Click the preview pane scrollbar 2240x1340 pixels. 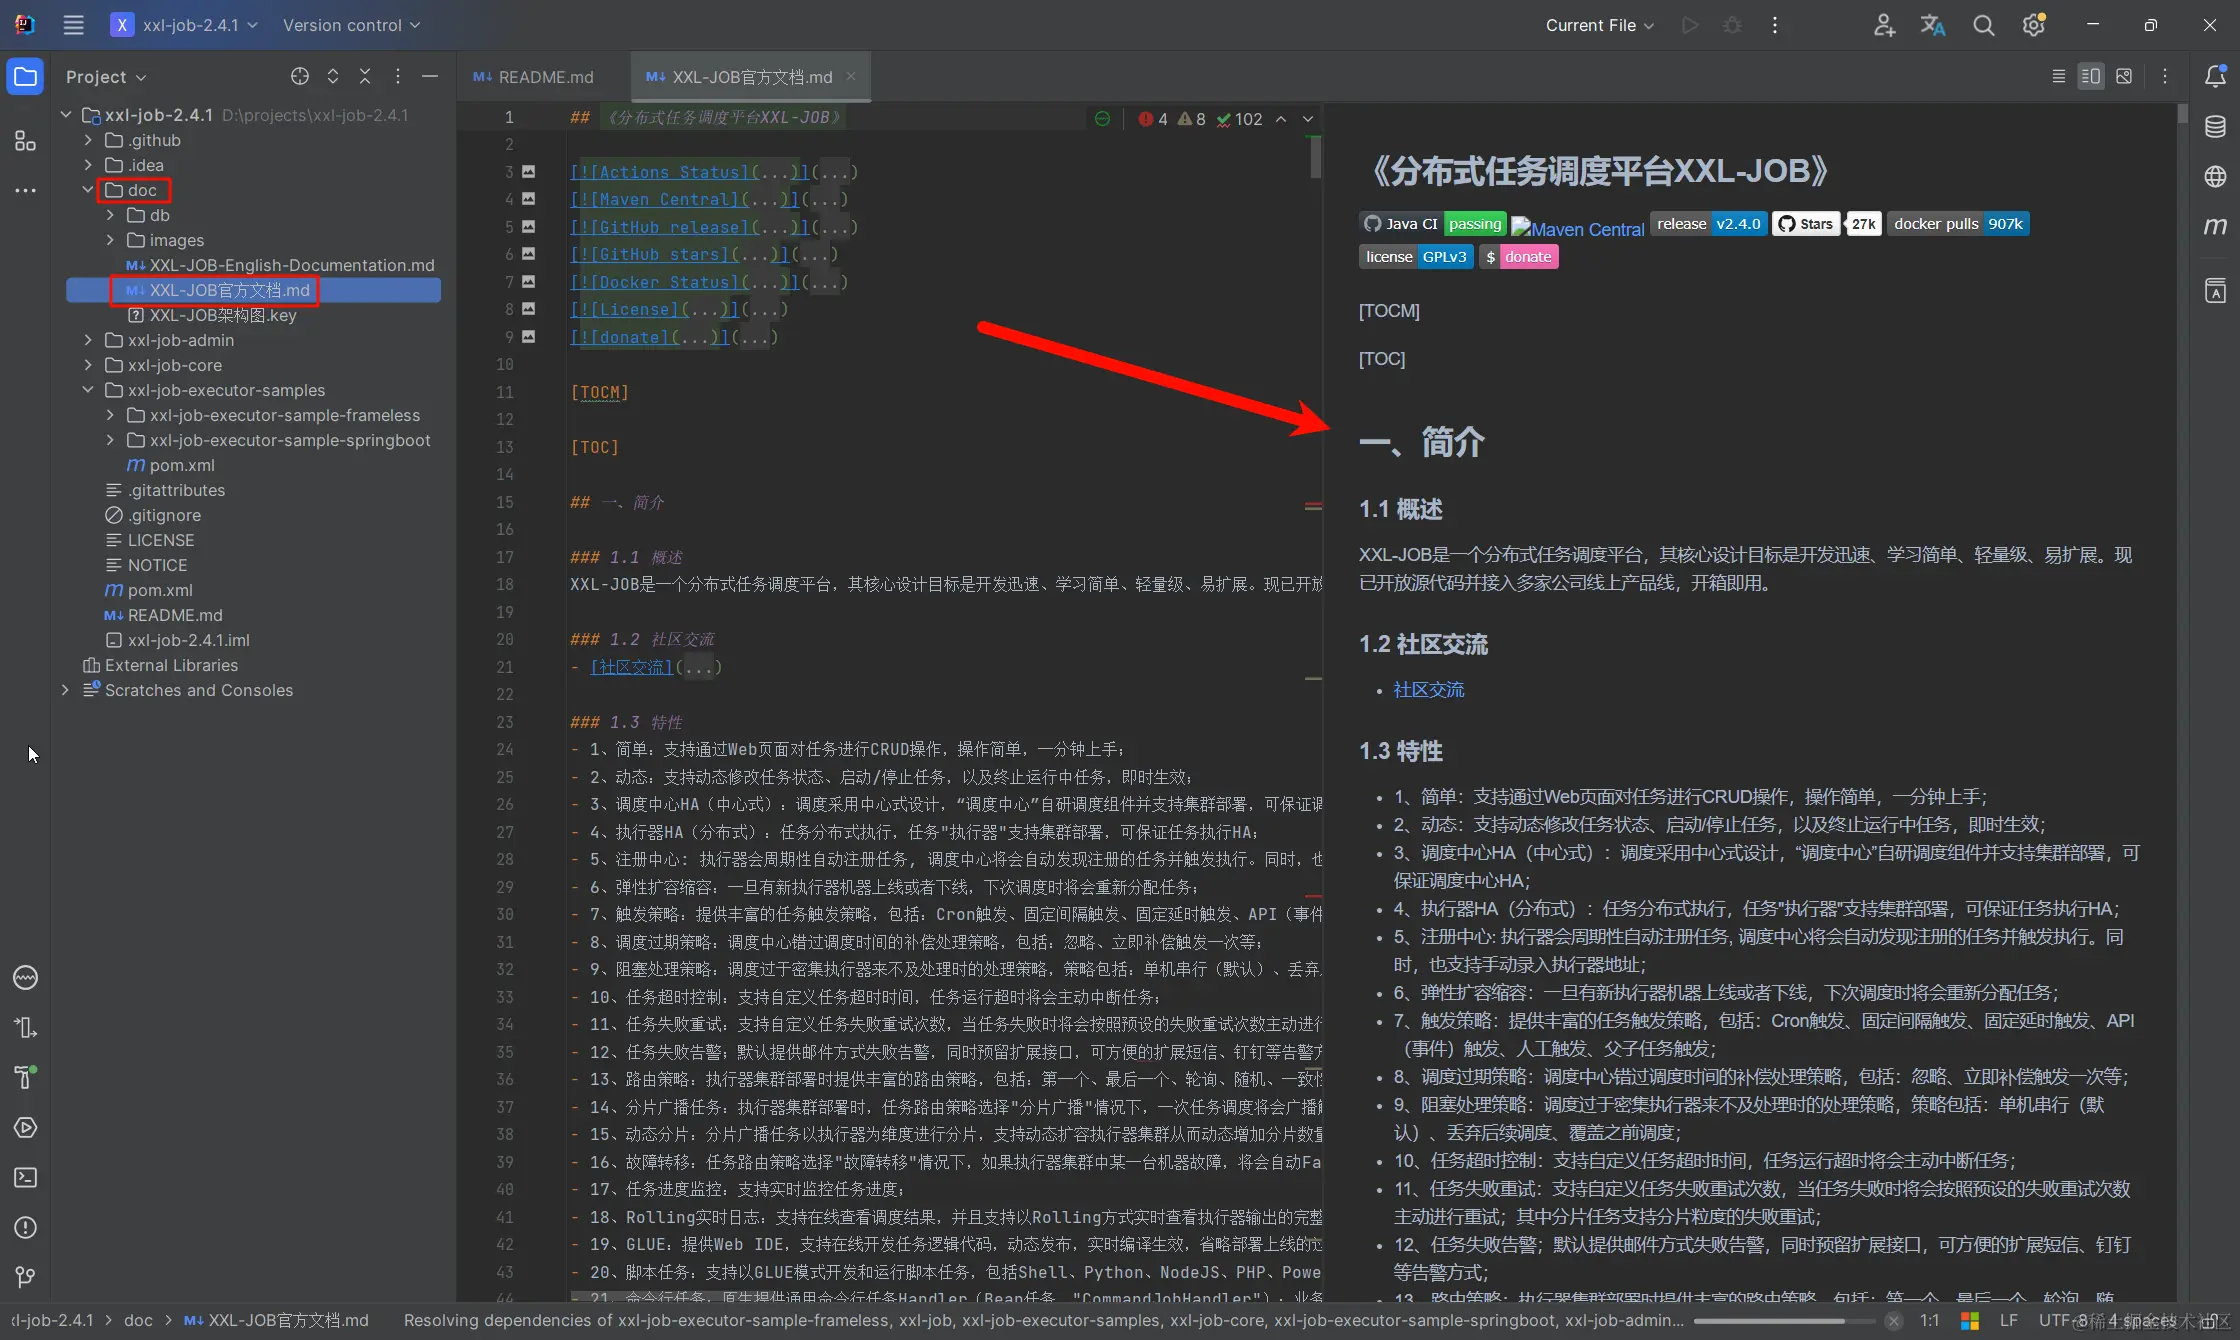point(2182,114)
